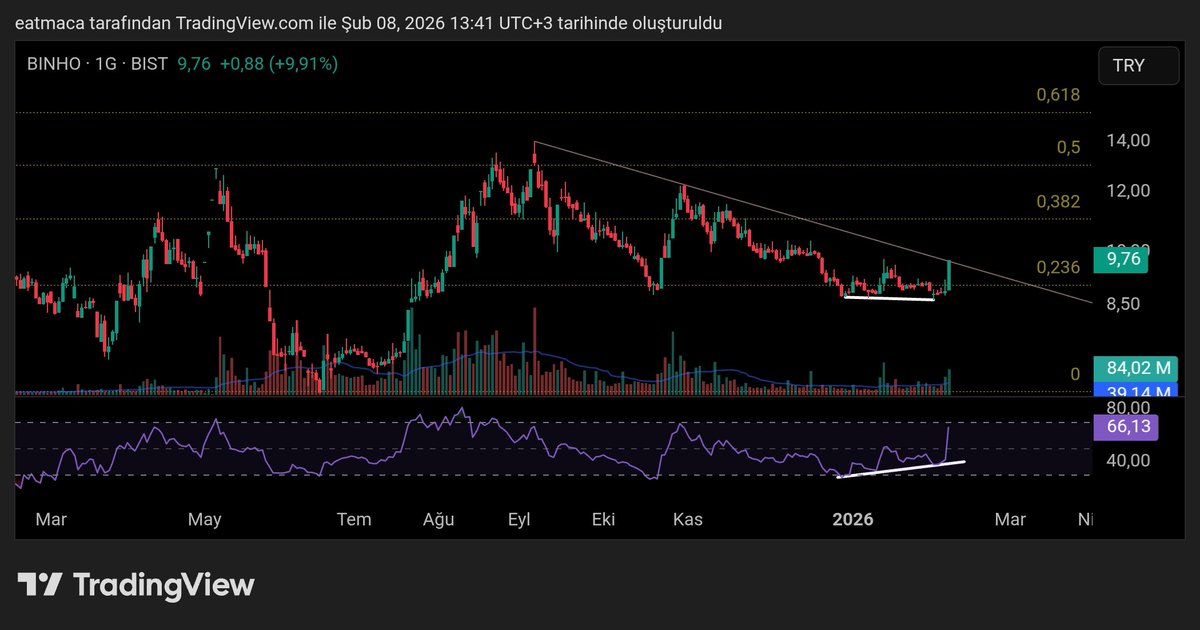
Task: Click the 8,50 price axis label
Action: [x=1125, y=303]
